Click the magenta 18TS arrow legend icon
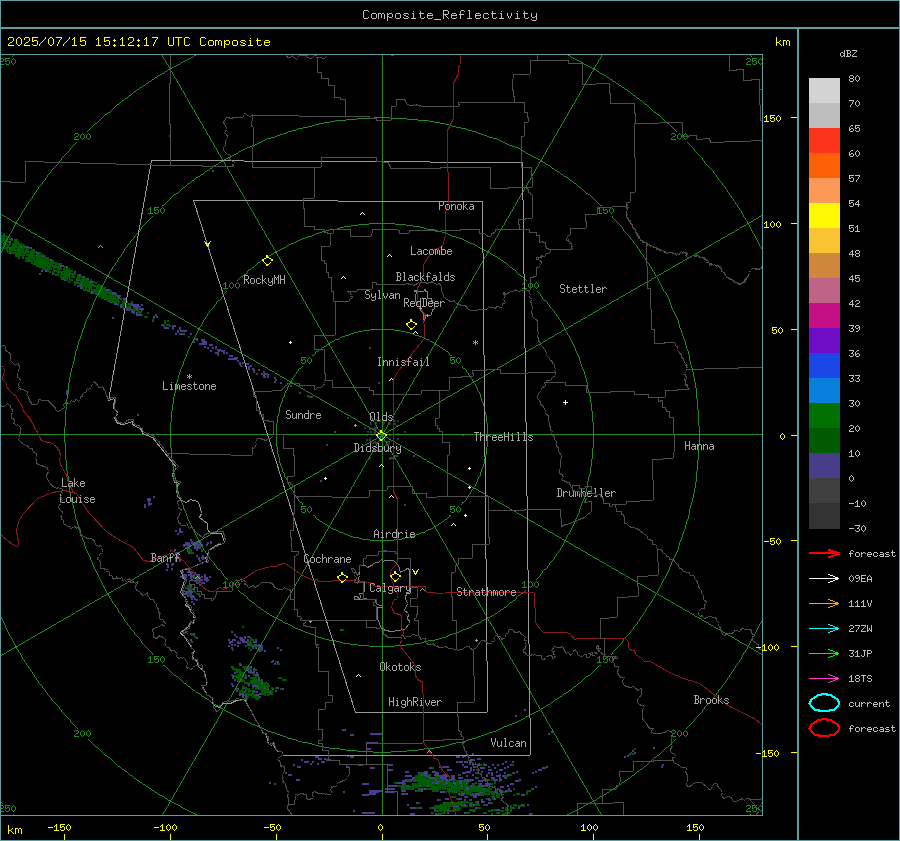The width and height of the screenshot is (900, 841). pos(824,679)
